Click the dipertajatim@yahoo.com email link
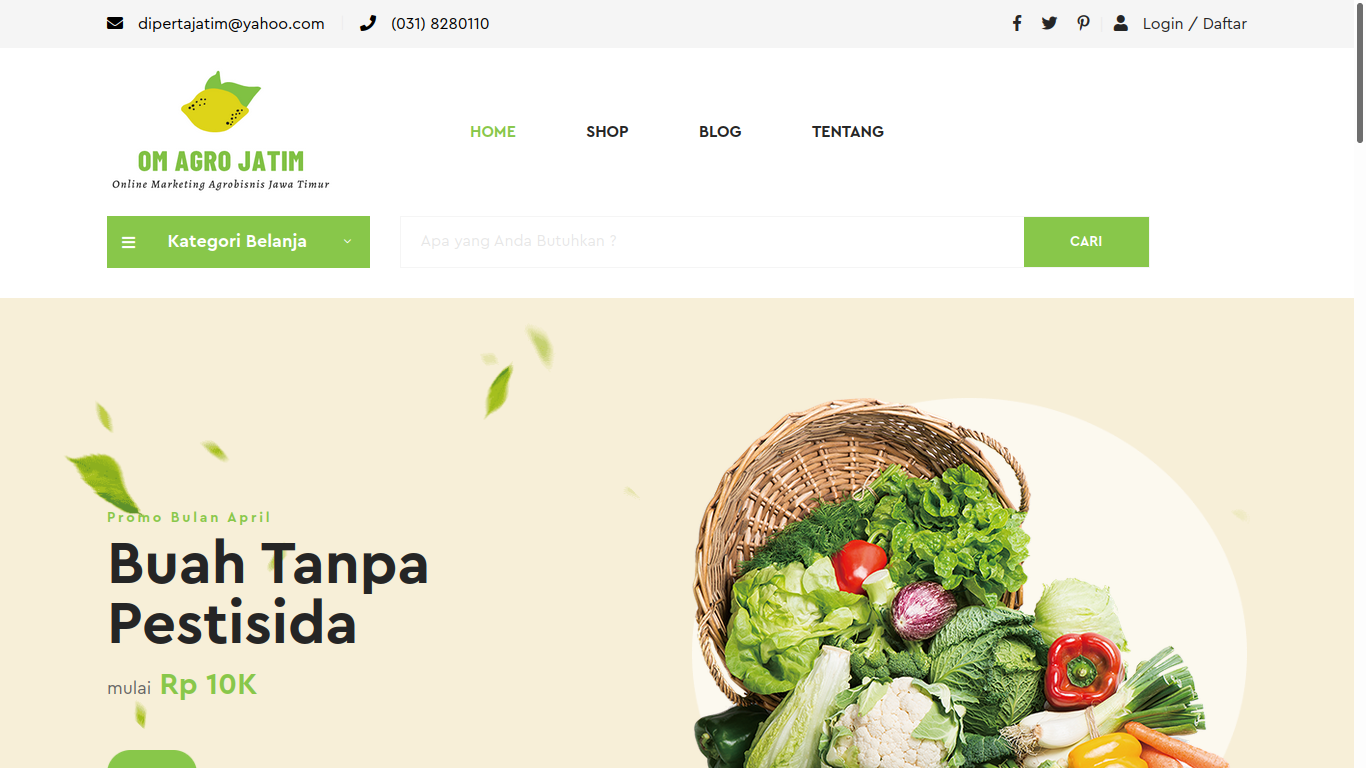The image size is (1366, 768). 231,24
